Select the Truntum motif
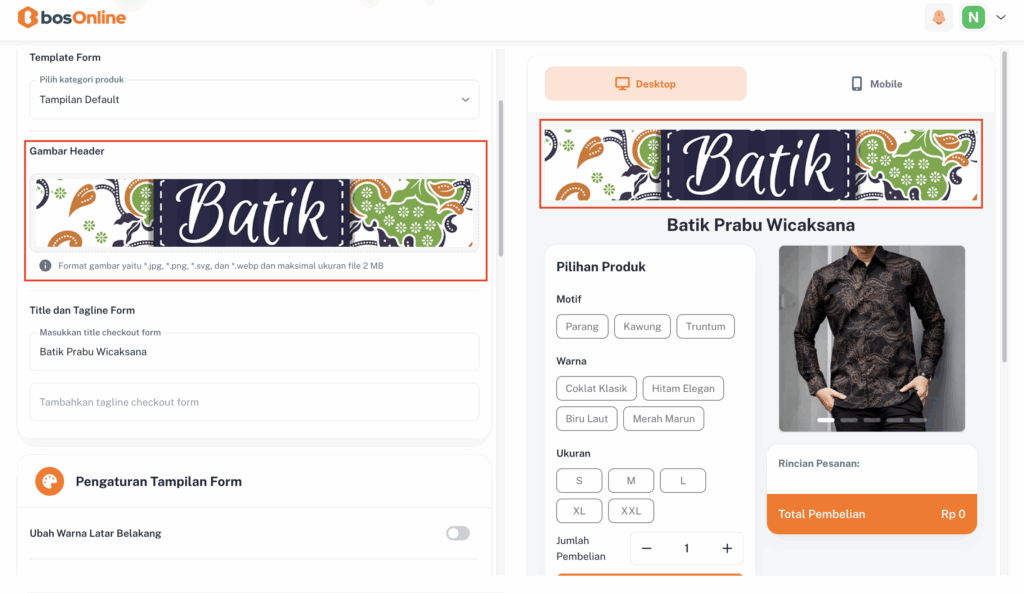The width and height of the screenshot is (1024, 593). pyautogui.click(x=705, y=327)
